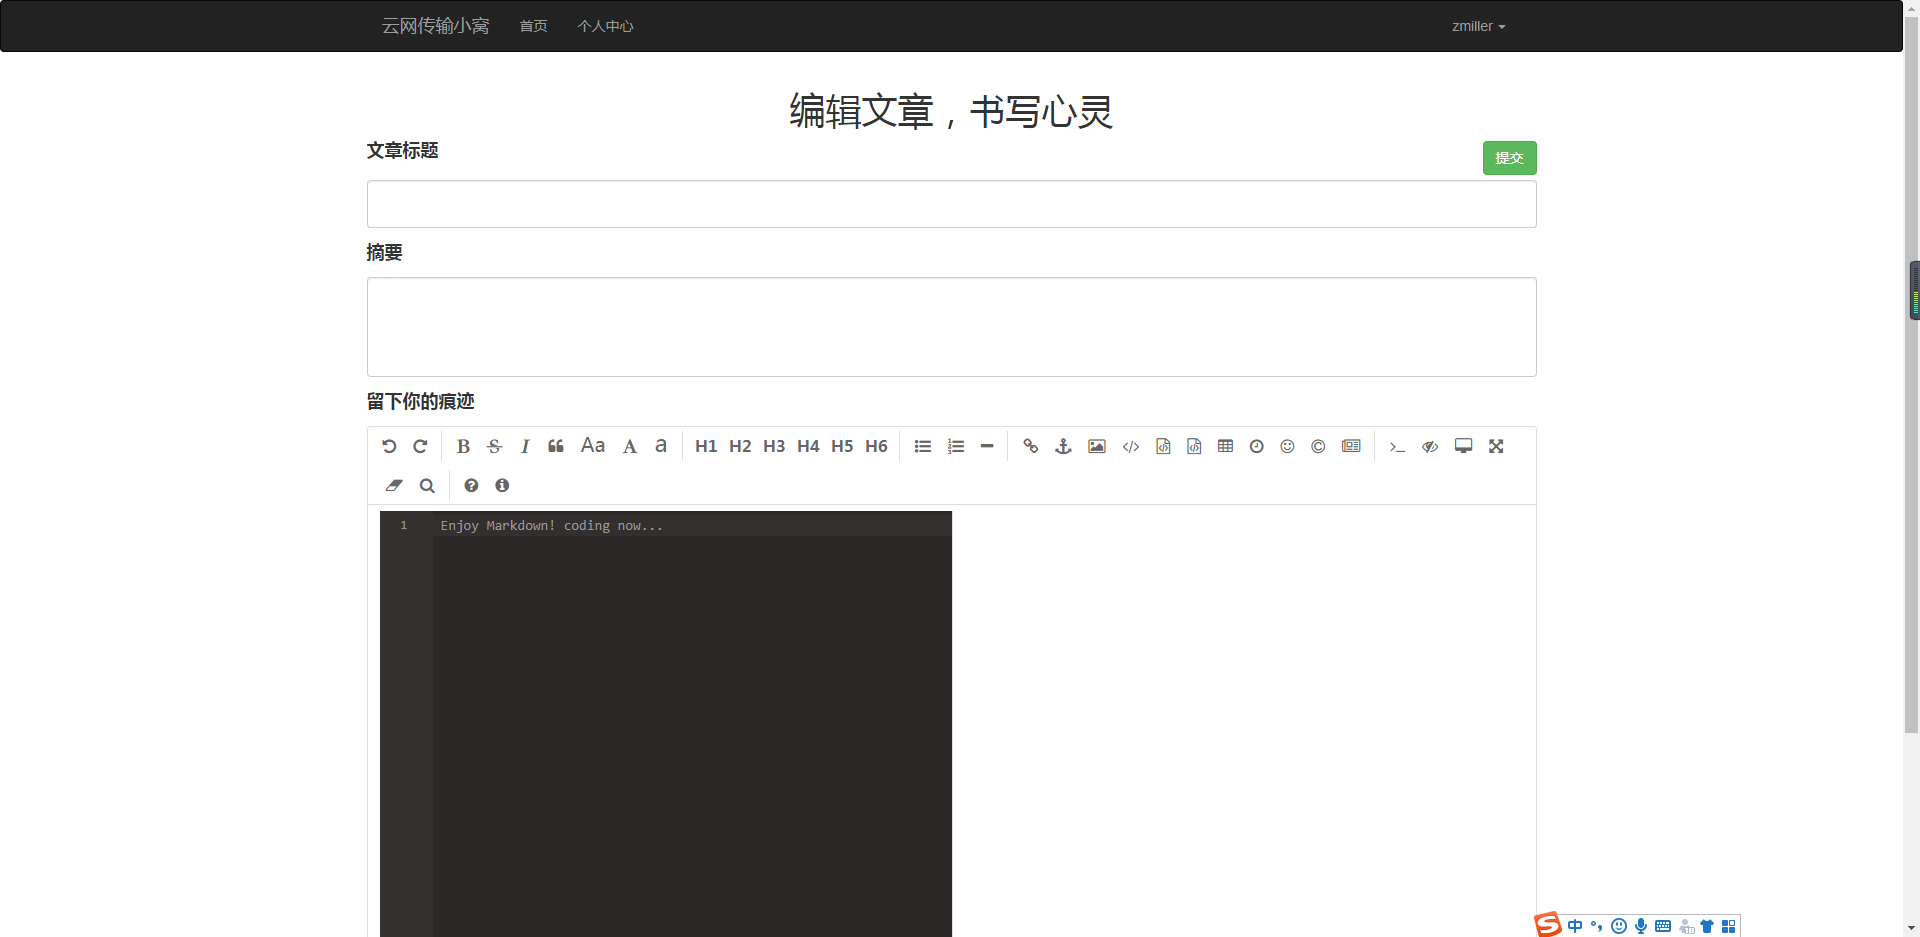This screenshot has width=1920, height=937.
Task: Insert a hyperlink with the chain icon
Action: (x=1031, y=446)
